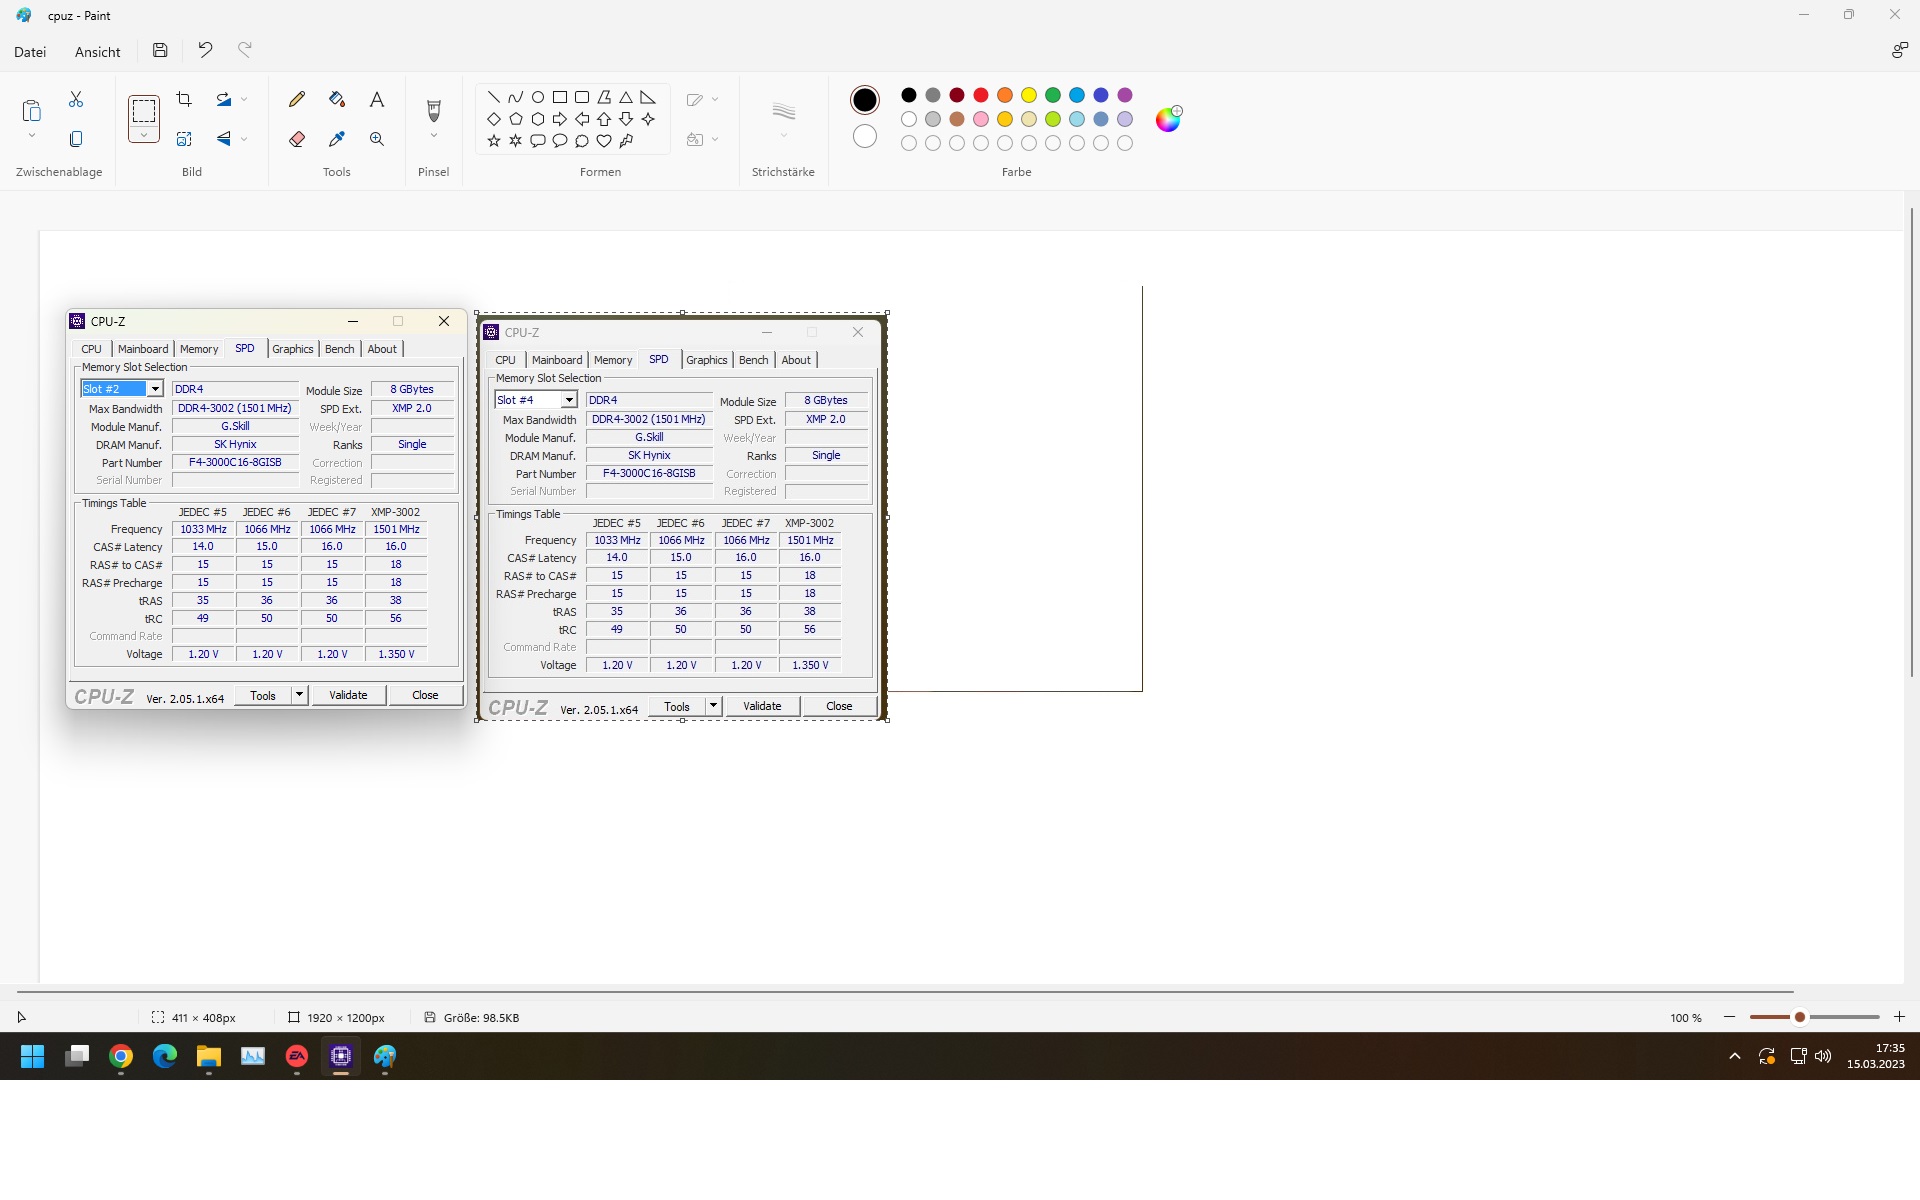Pick the Eraser tool
Screen dimensions: 1920x1200
click(297, 139)
